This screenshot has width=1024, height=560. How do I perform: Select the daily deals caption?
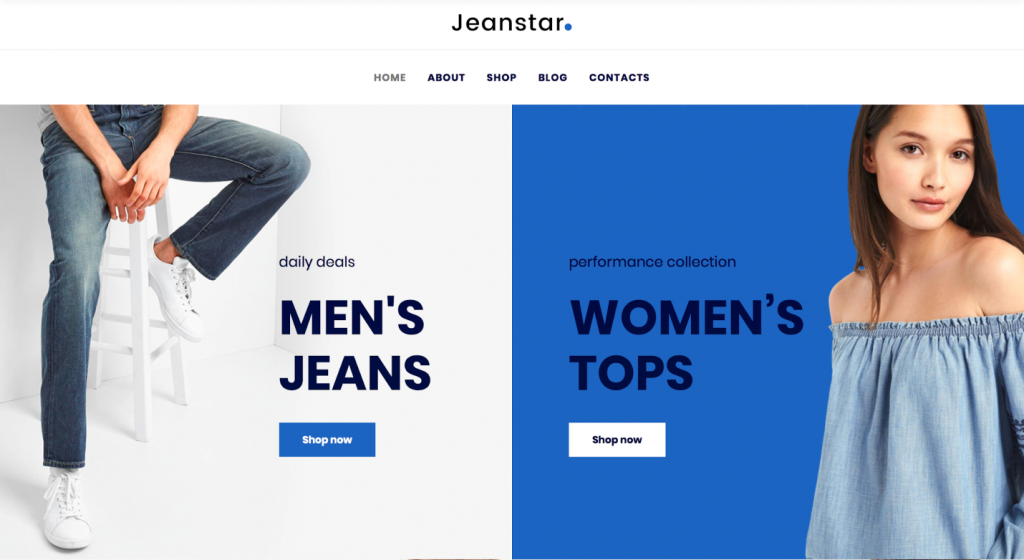pos(317,262)
